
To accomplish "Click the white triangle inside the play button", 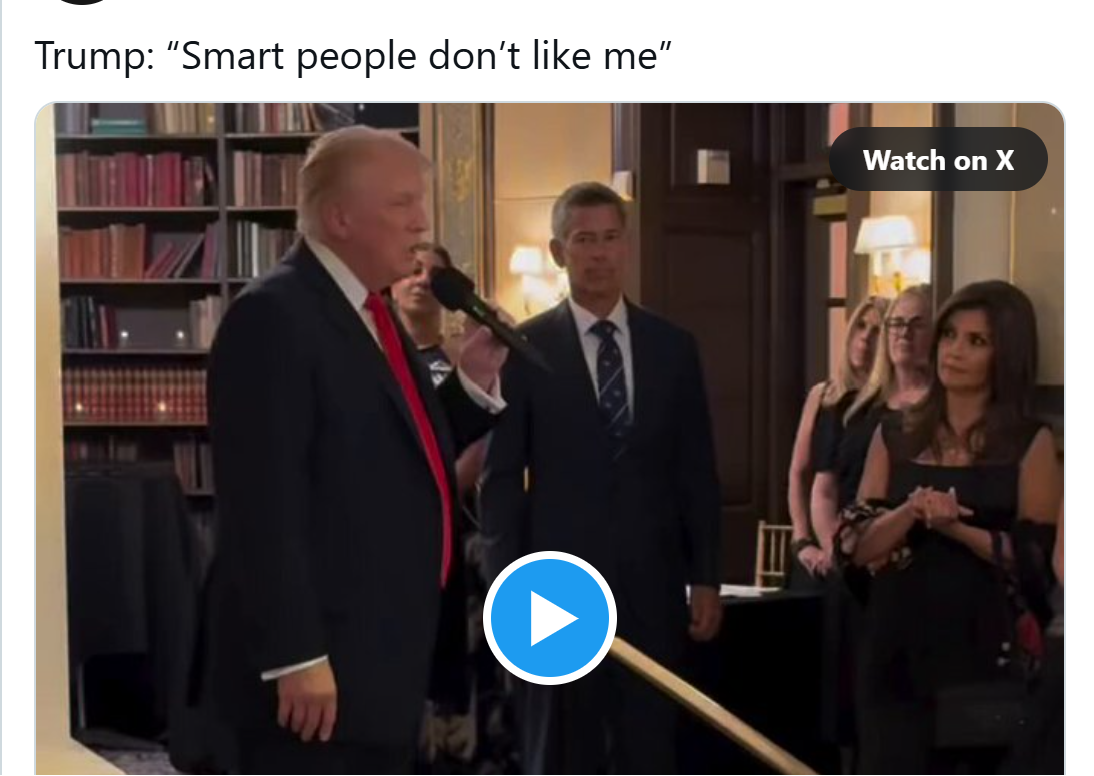I will coord(553,618).
